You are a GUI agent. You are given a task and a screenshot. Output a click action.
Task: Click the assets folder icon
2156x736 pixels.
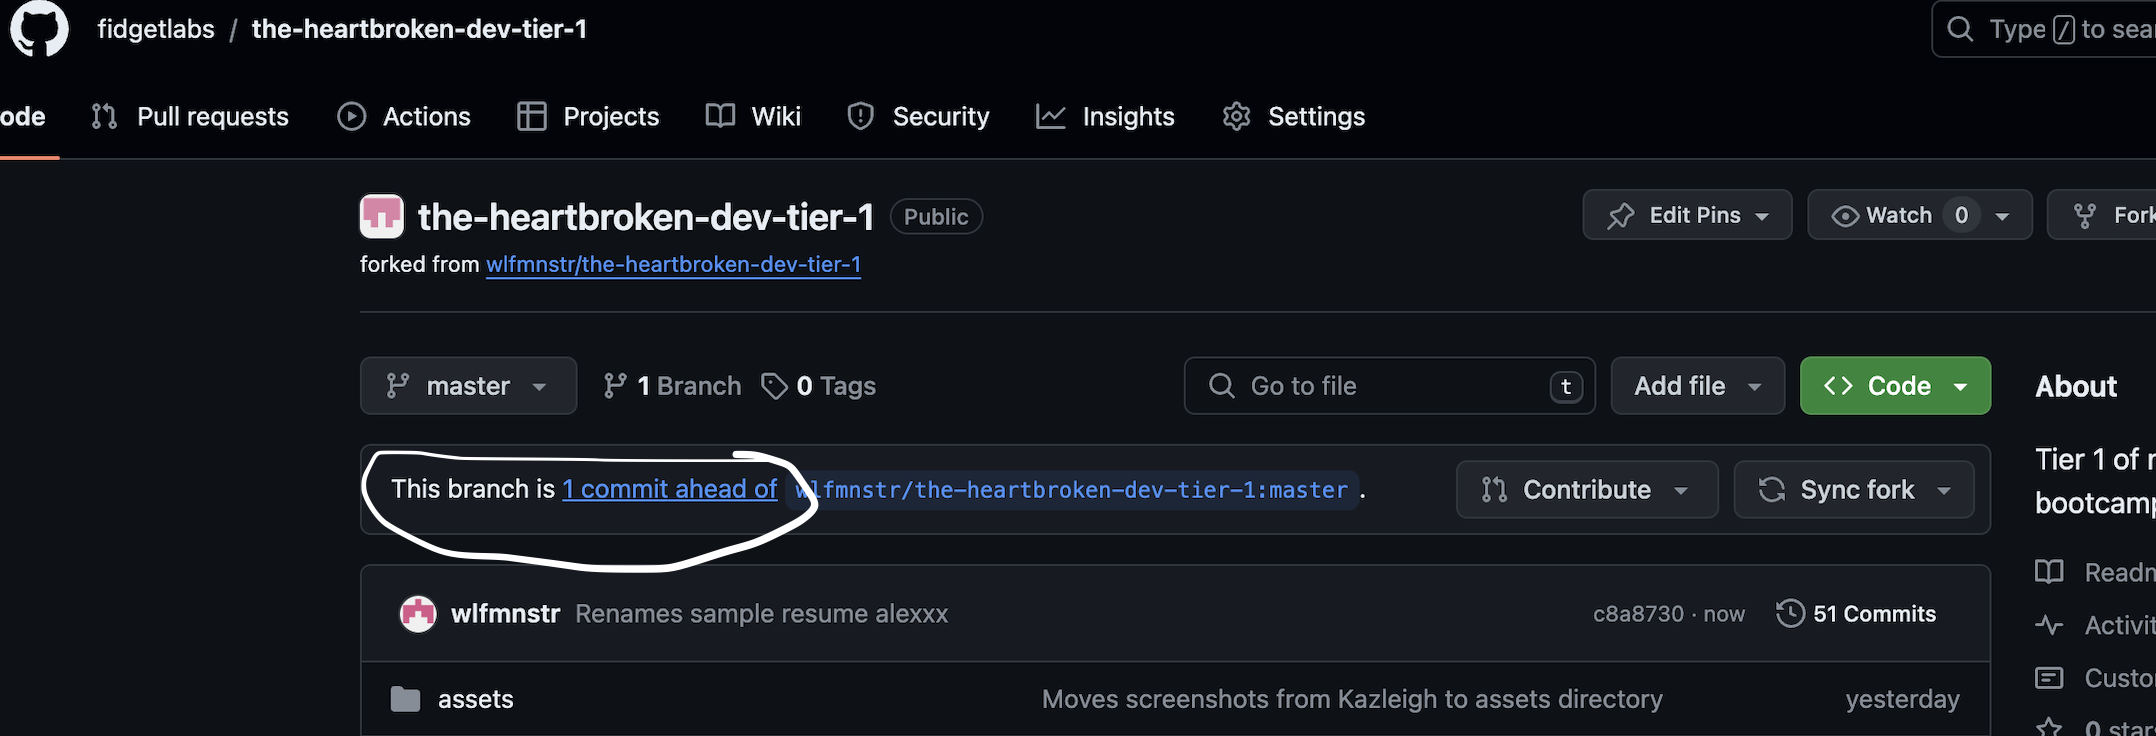coord(405,699)
